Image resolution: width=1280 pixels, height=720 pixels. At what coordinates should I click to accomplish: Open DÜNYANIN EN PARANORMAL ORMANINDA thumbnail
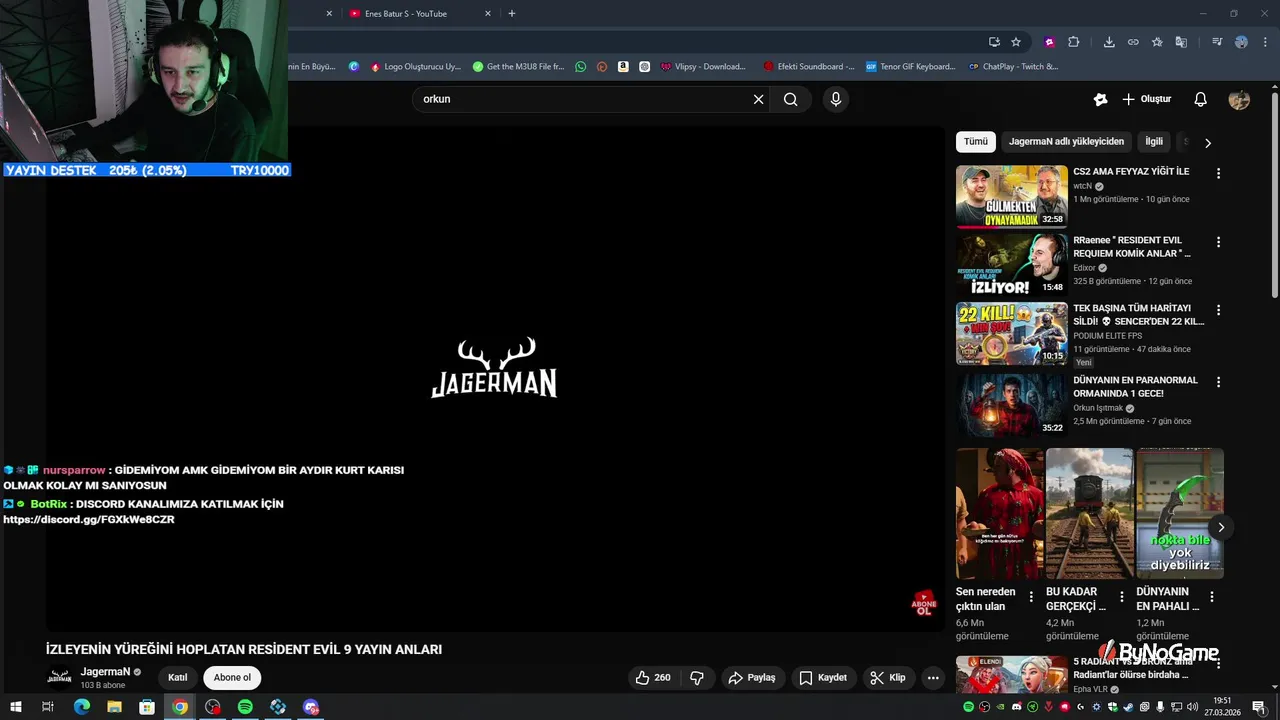[1011, 405]
